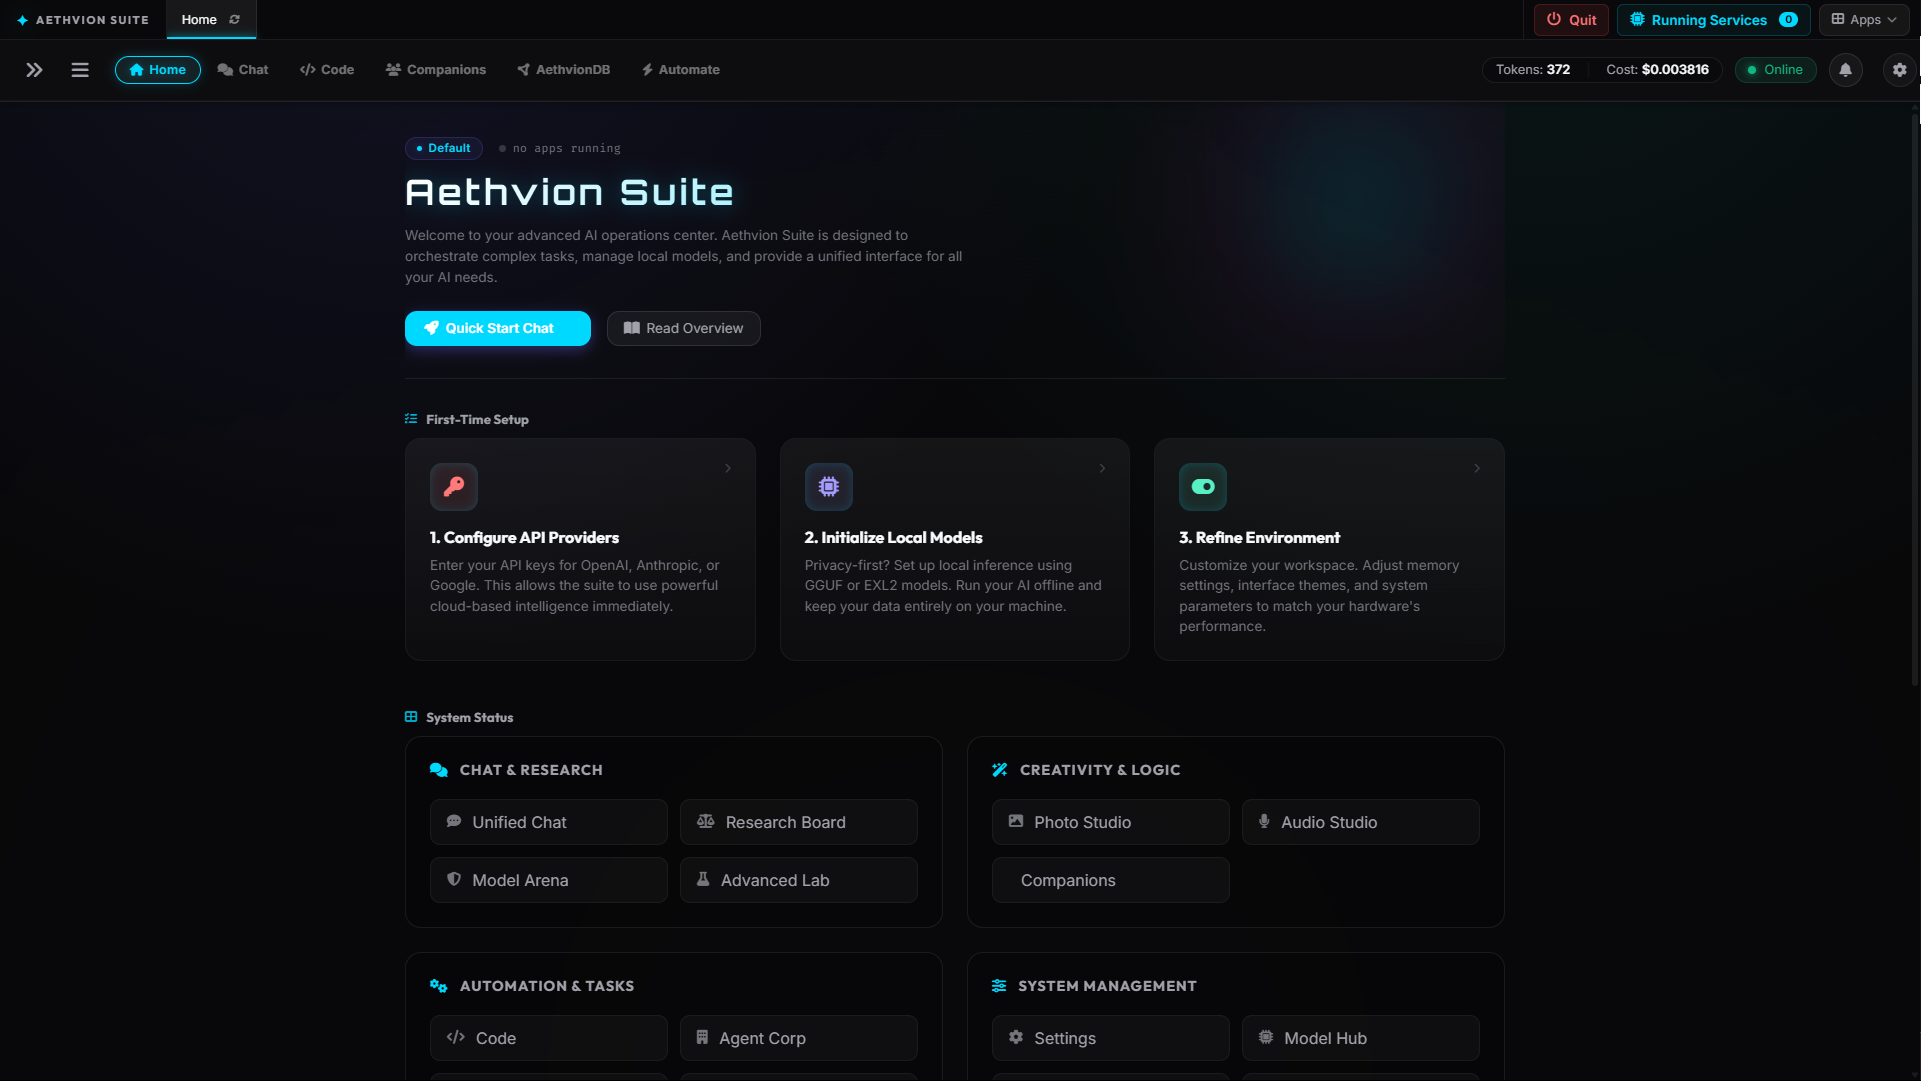
Task: Open Model Arena
Action: pos(549,880)
